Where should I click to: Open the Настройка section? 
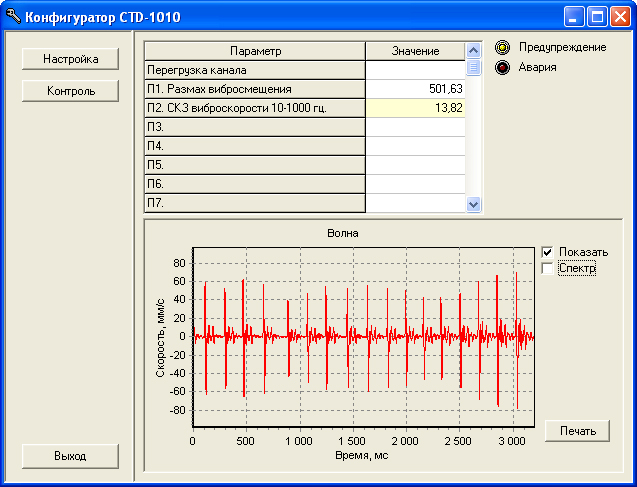(70, 59)
